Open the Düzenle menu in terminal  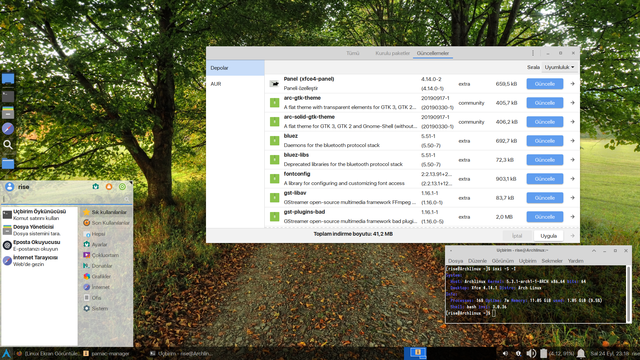[x=477, y=261]
